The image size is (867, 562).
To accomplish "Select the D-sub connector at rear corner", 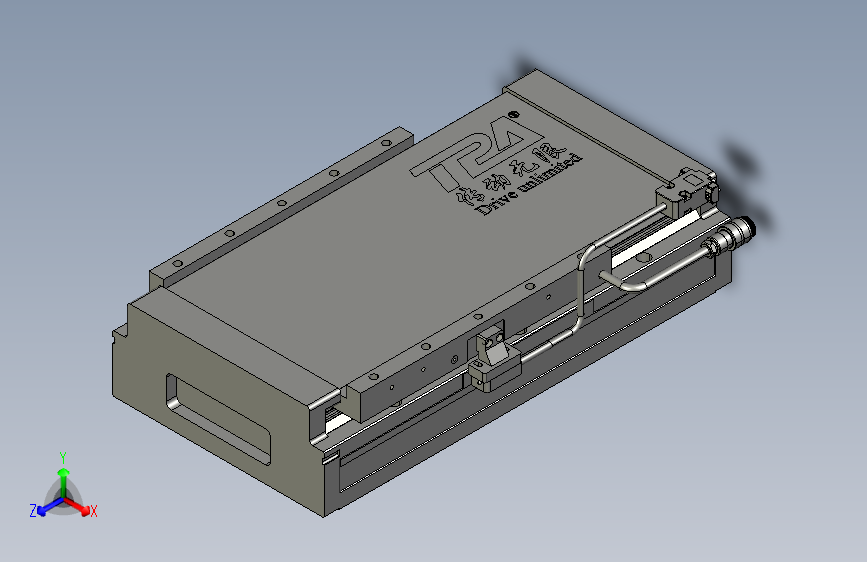I will click(688, 192).
